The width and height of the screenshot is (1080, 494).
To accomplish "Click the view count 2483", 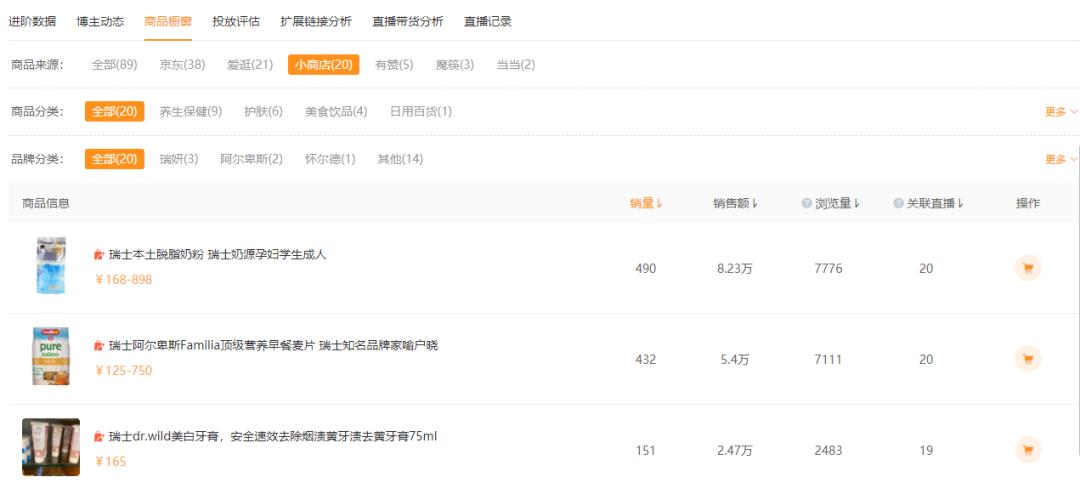I will tap(828, 451).
